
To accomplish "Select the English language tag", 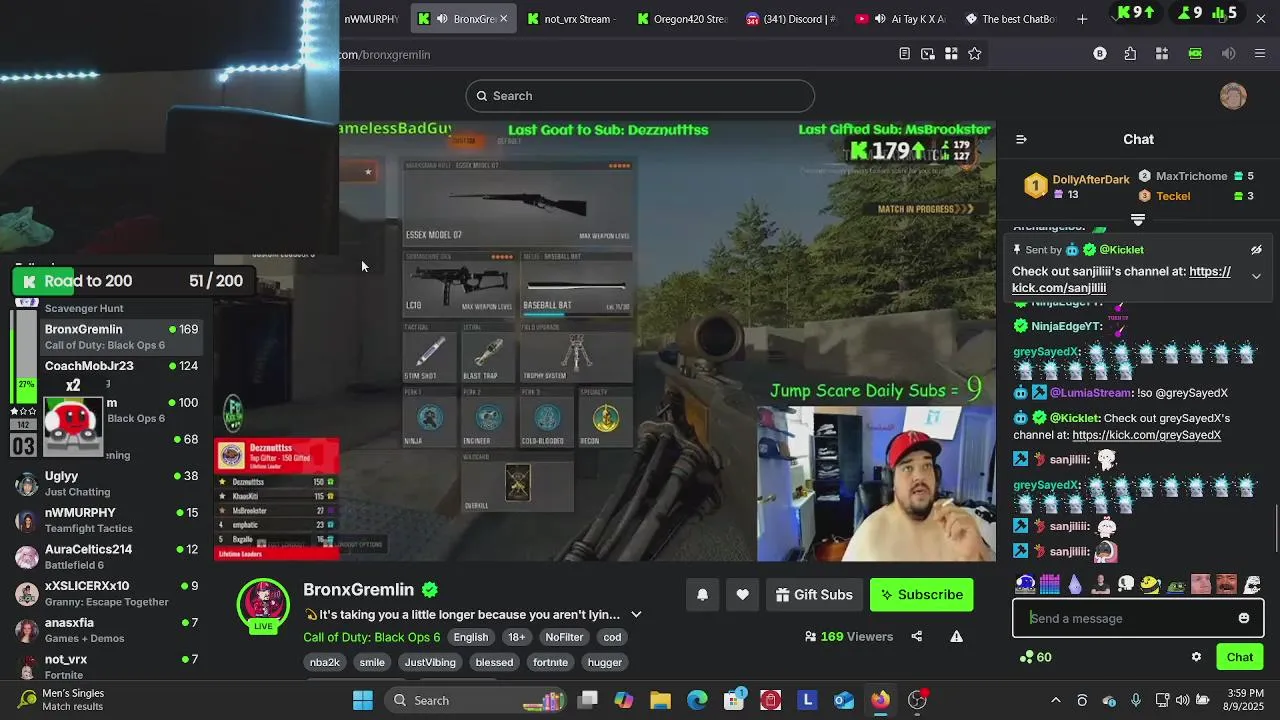I will tap(471, 637).
